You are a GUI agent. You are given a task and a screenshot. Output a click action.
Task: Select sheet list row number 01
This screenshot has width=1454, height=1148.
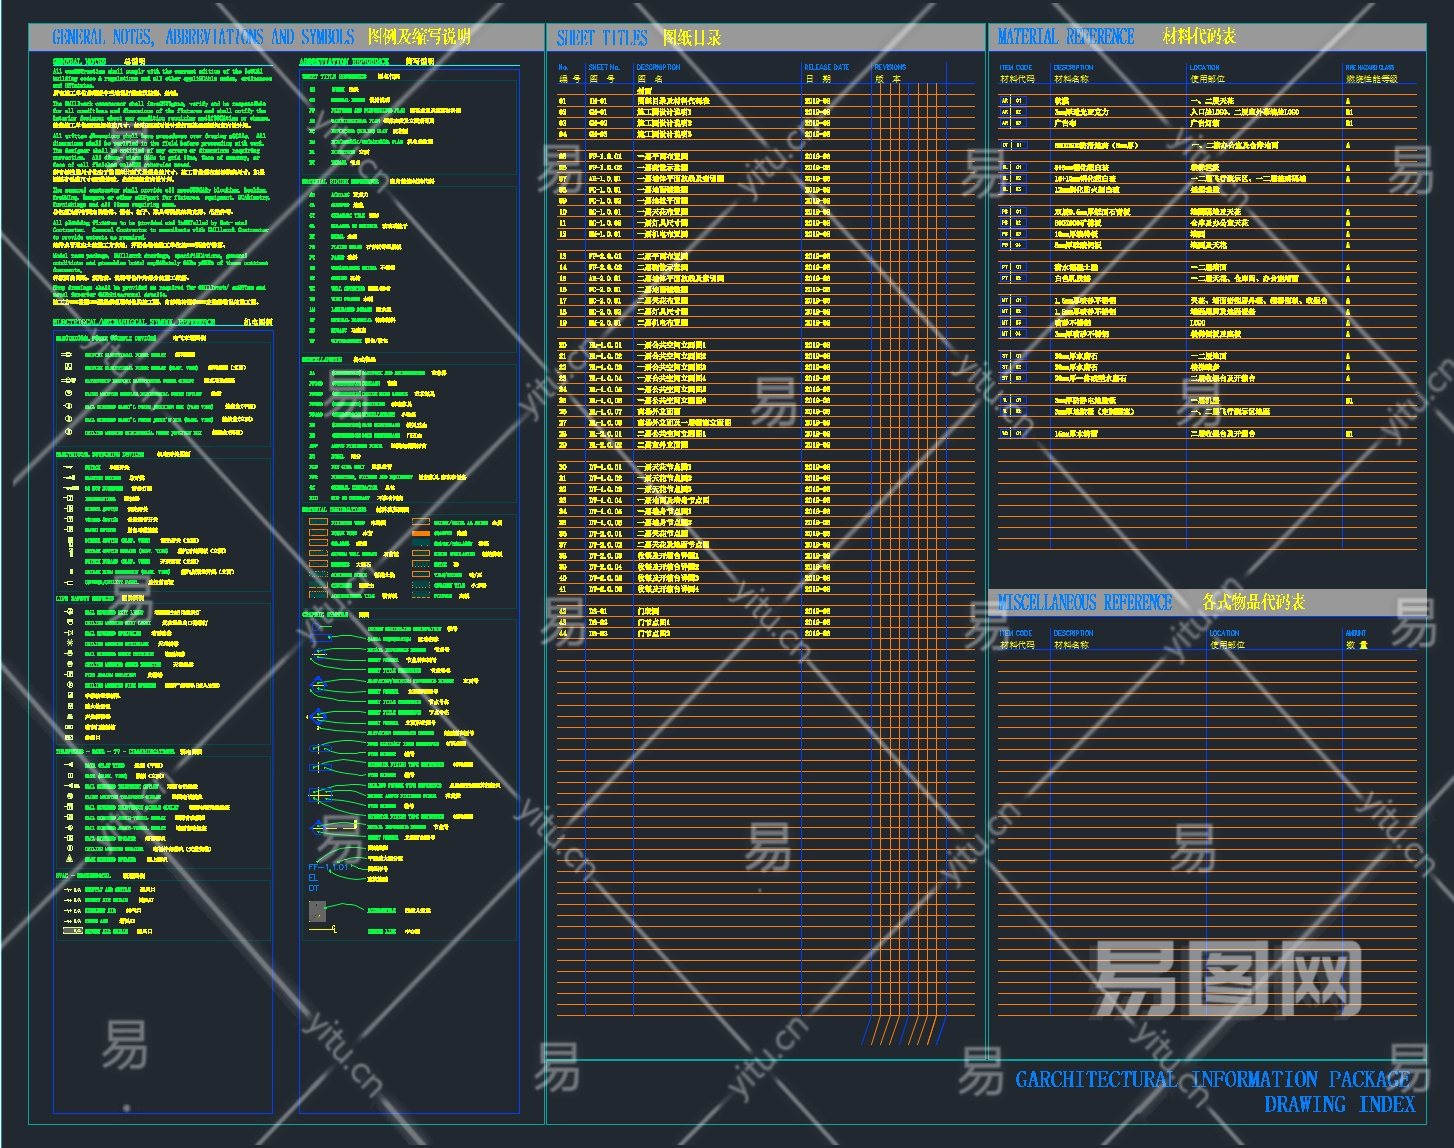[563, 101]
